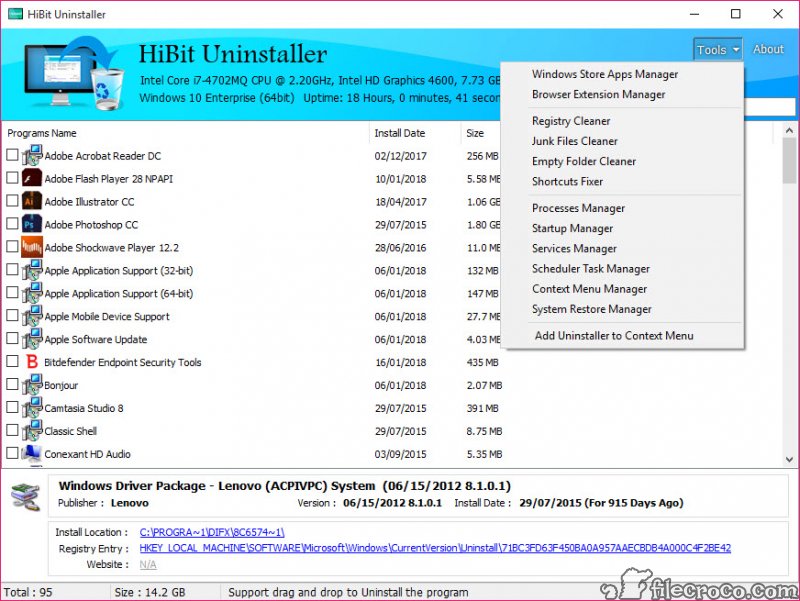The width and height of the screenshot is (800, 601).
Task: Check the Apple Software Update checkbox
Action: click(x=12, y=338)
